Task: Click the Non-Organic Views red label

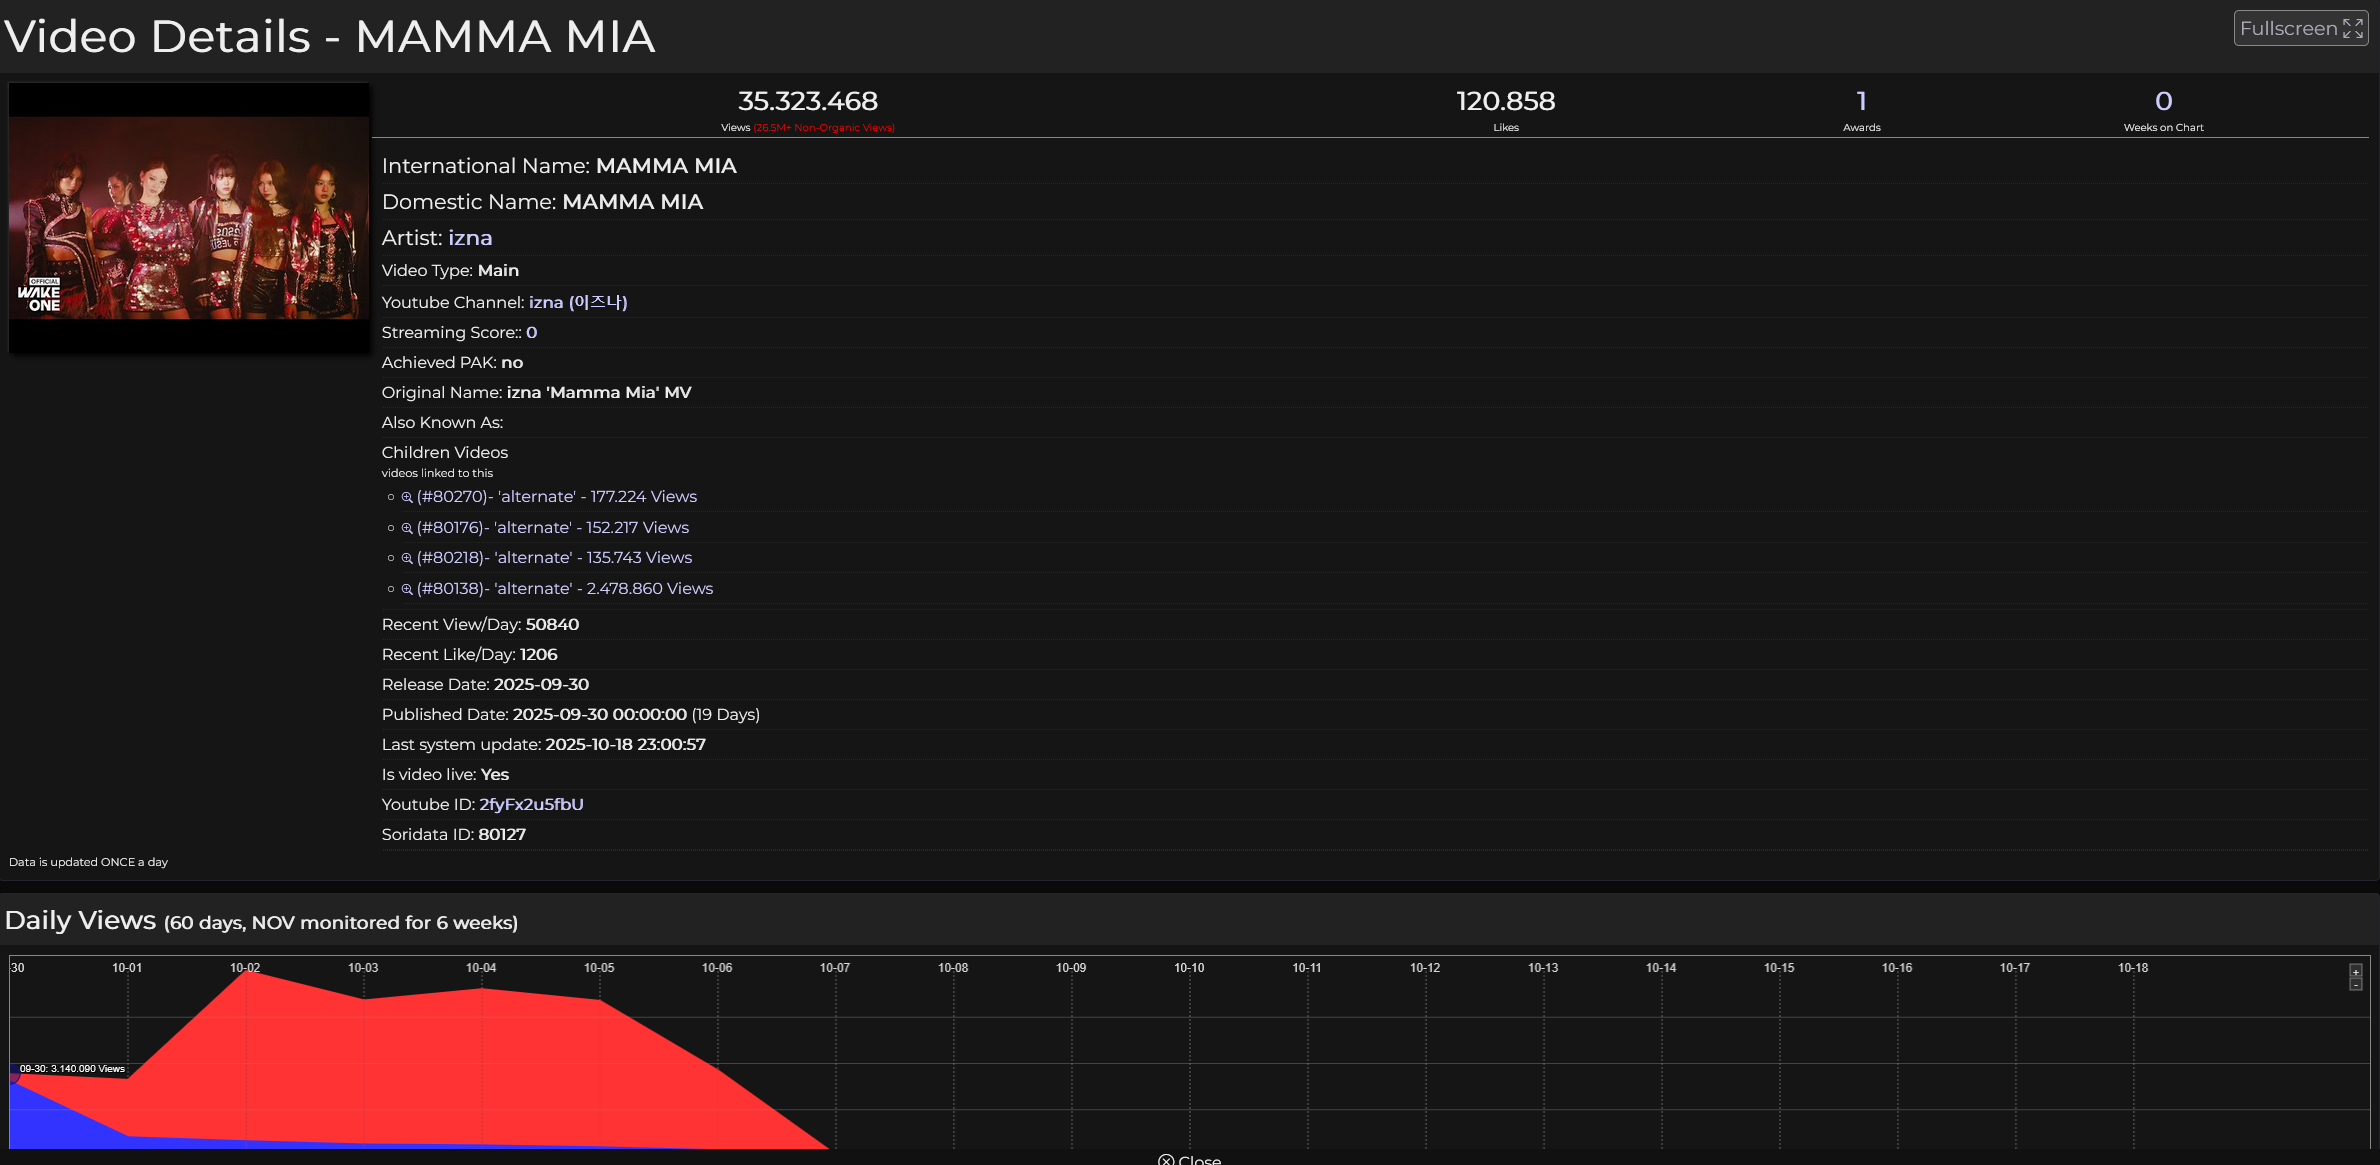Action: [824, 128]
